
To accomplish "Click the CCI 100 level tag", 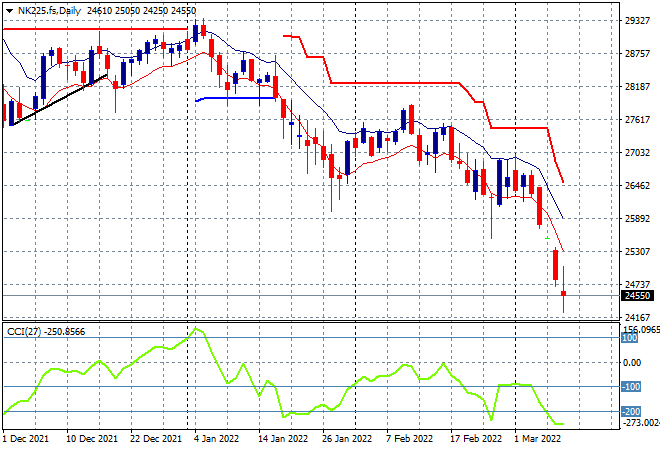I will coord(630,338).
